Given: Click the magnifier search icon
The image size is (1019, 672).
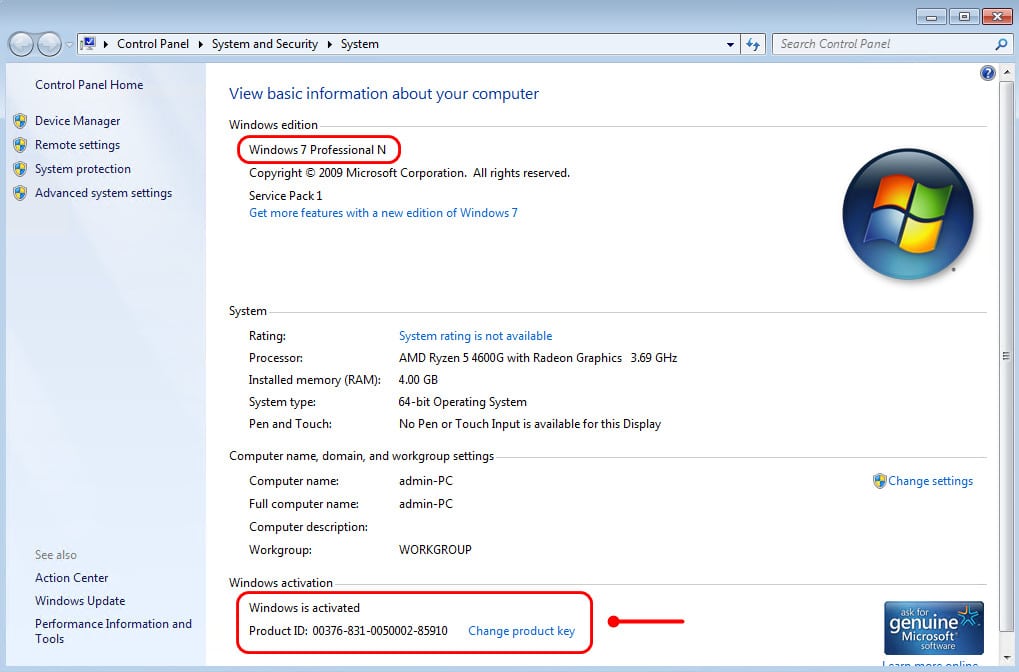Looking at the screenshot, I should pyautogui.click(x=1001, y=44).
